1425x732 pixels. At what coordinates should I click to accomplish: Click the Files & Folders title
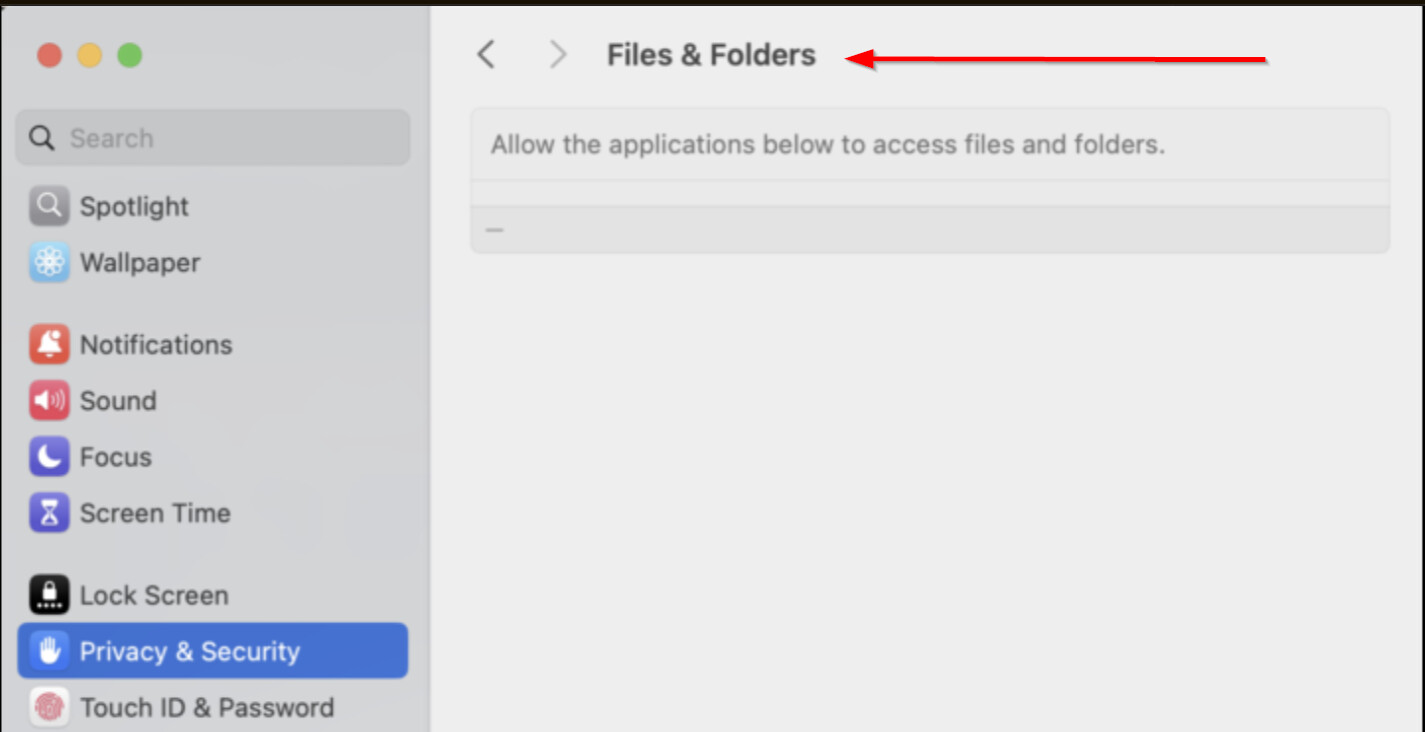pos(711,55)
